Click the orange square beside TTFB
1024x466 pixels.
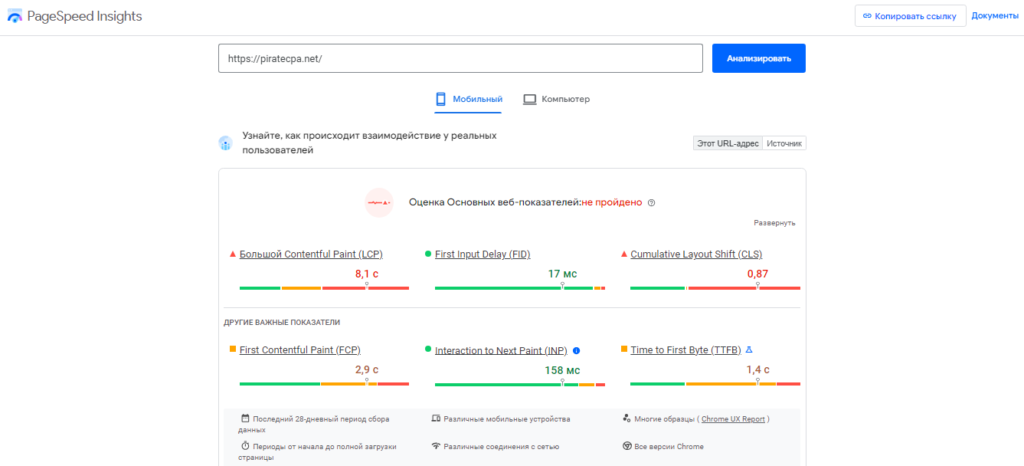tap(624, 349)
